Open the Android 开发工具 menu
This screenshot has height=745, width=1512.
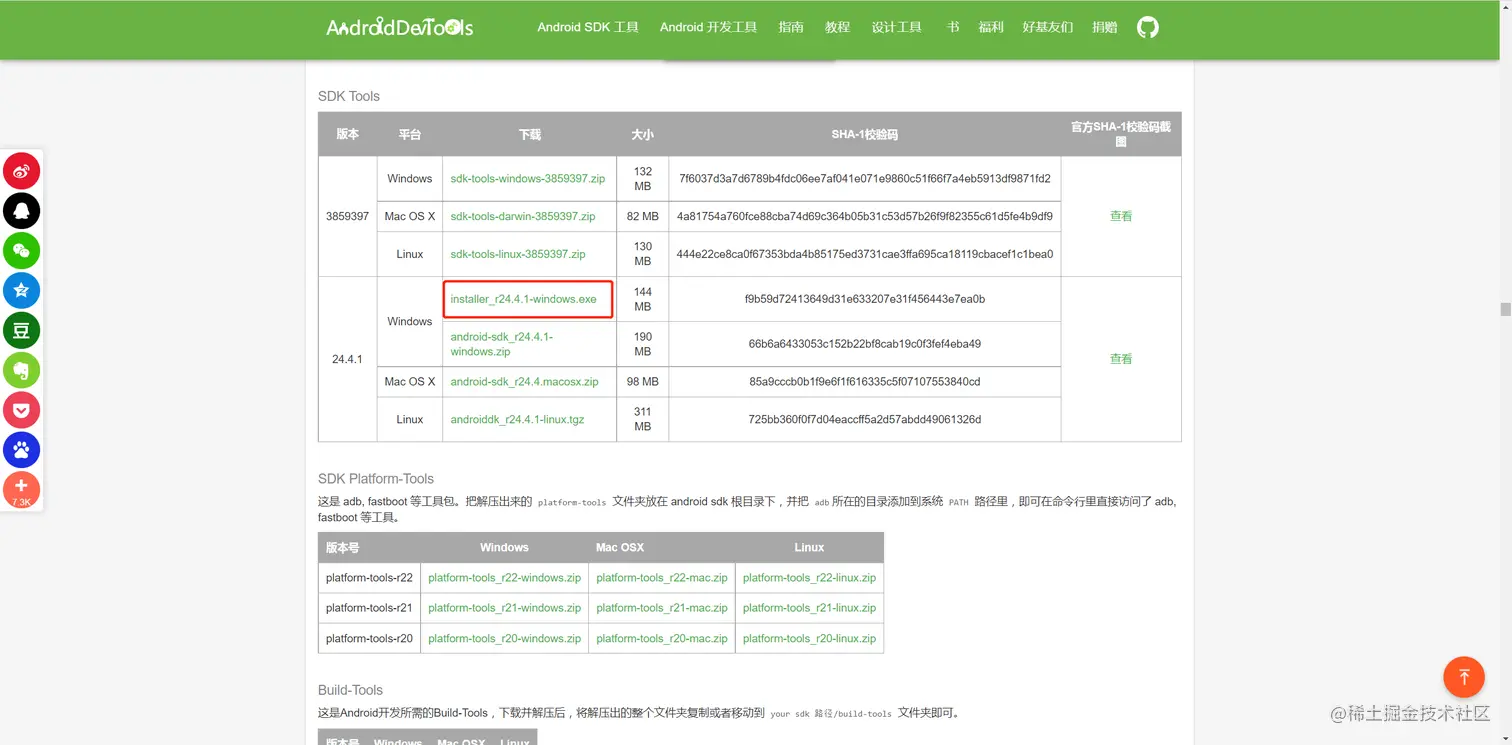(708, 27)
